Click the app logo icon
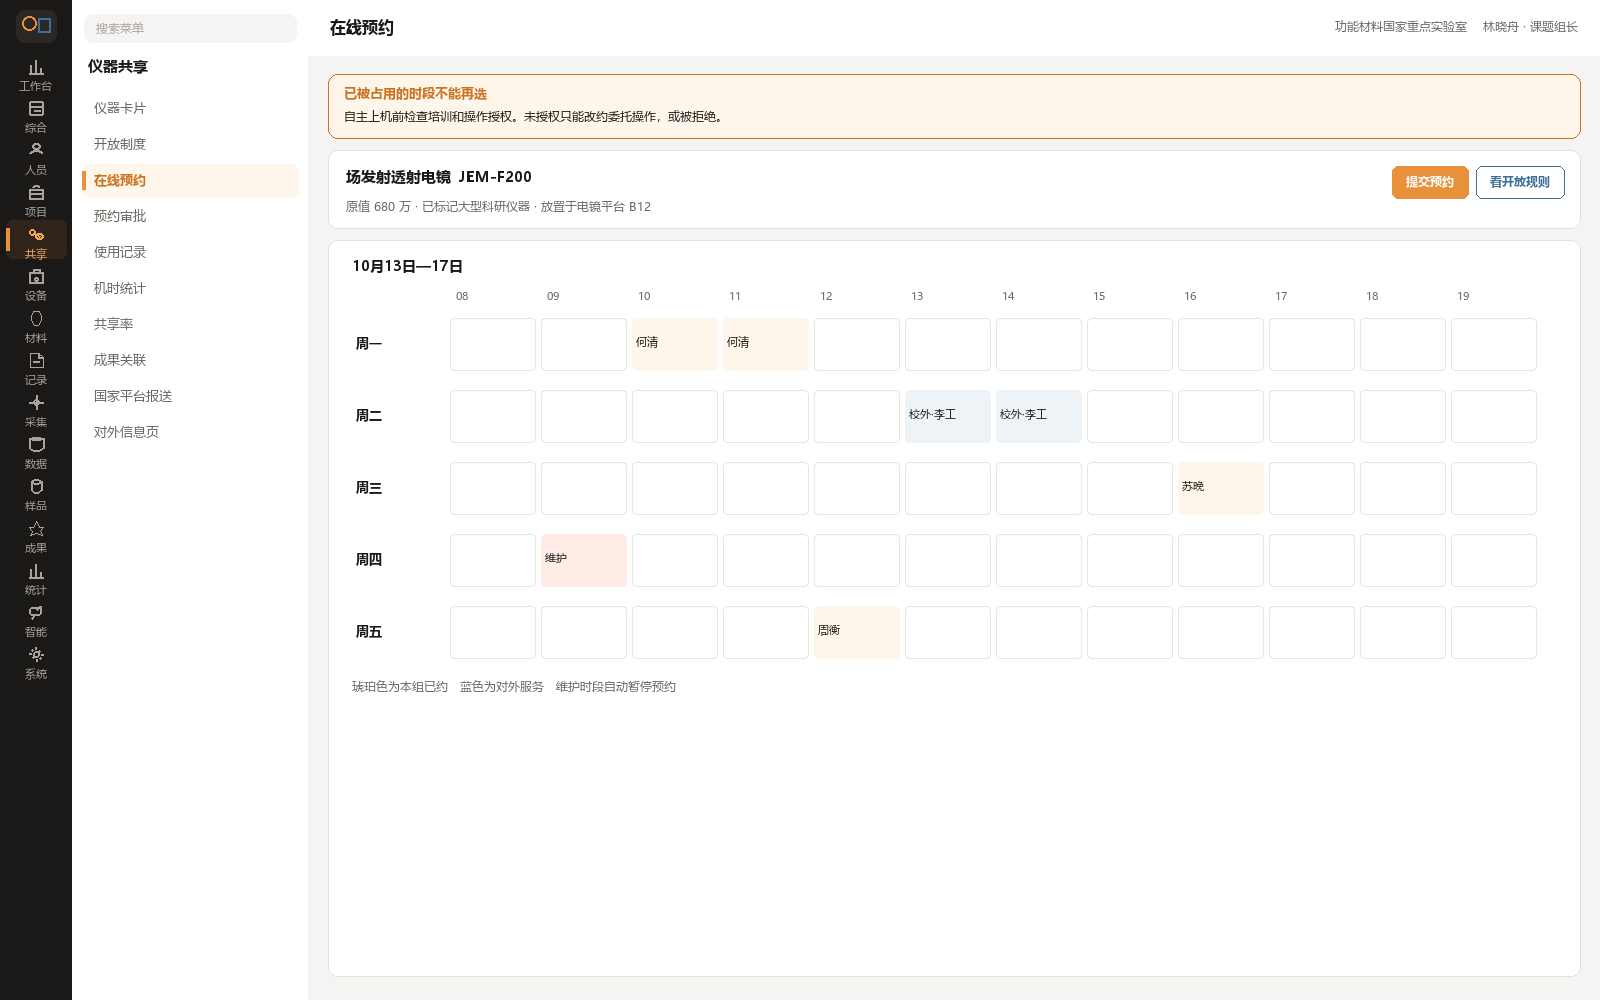This screenshot has height=1000, width=1600. [x=36, y=25]
